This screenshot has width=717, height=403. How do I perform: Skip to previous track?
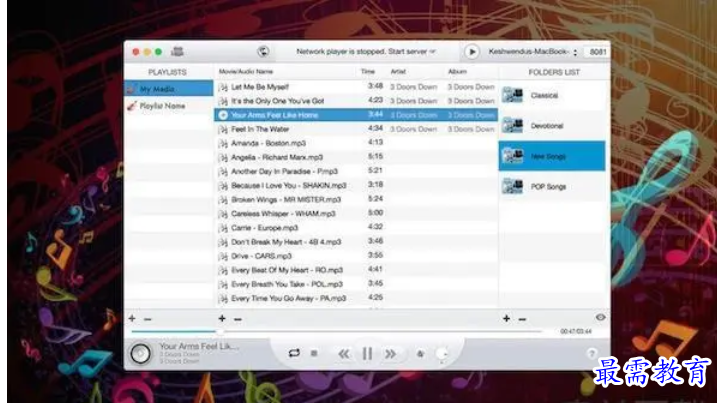click(x=344, y=354)
